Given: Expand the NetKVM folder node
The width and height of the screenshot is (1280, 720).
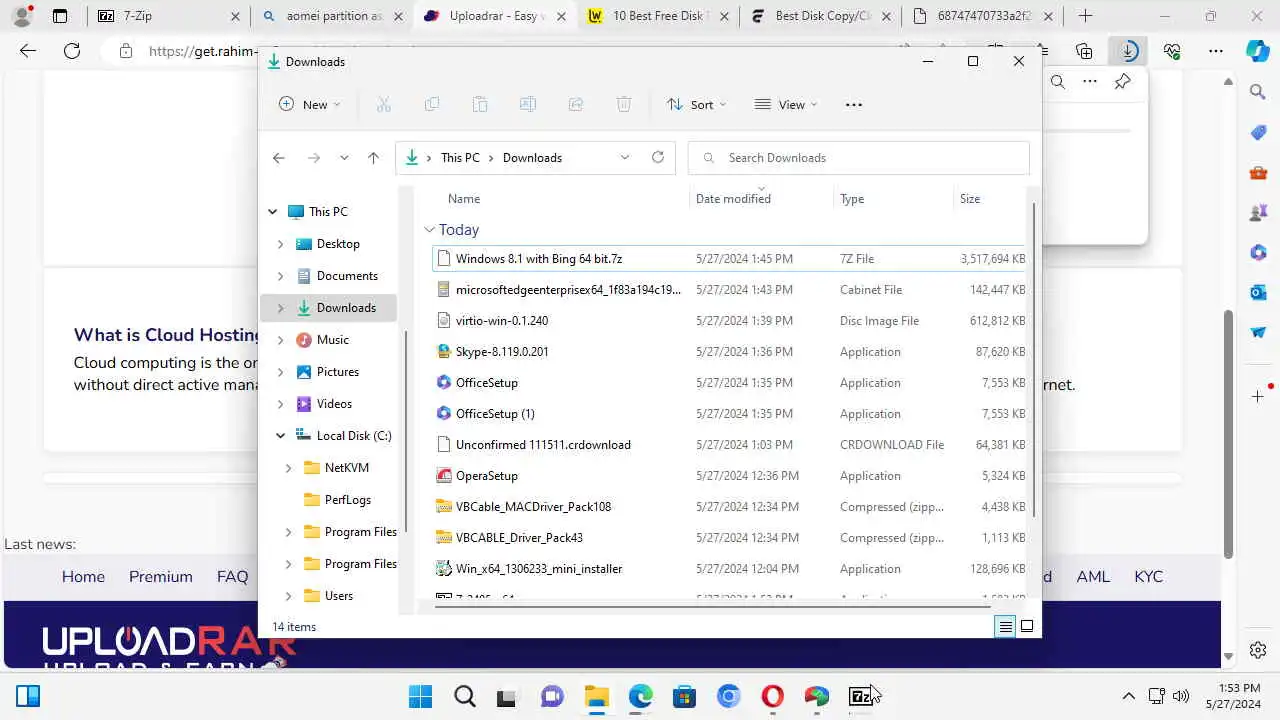Looking at the screenshot, I should pyautogui.click(x=288, y=467).
